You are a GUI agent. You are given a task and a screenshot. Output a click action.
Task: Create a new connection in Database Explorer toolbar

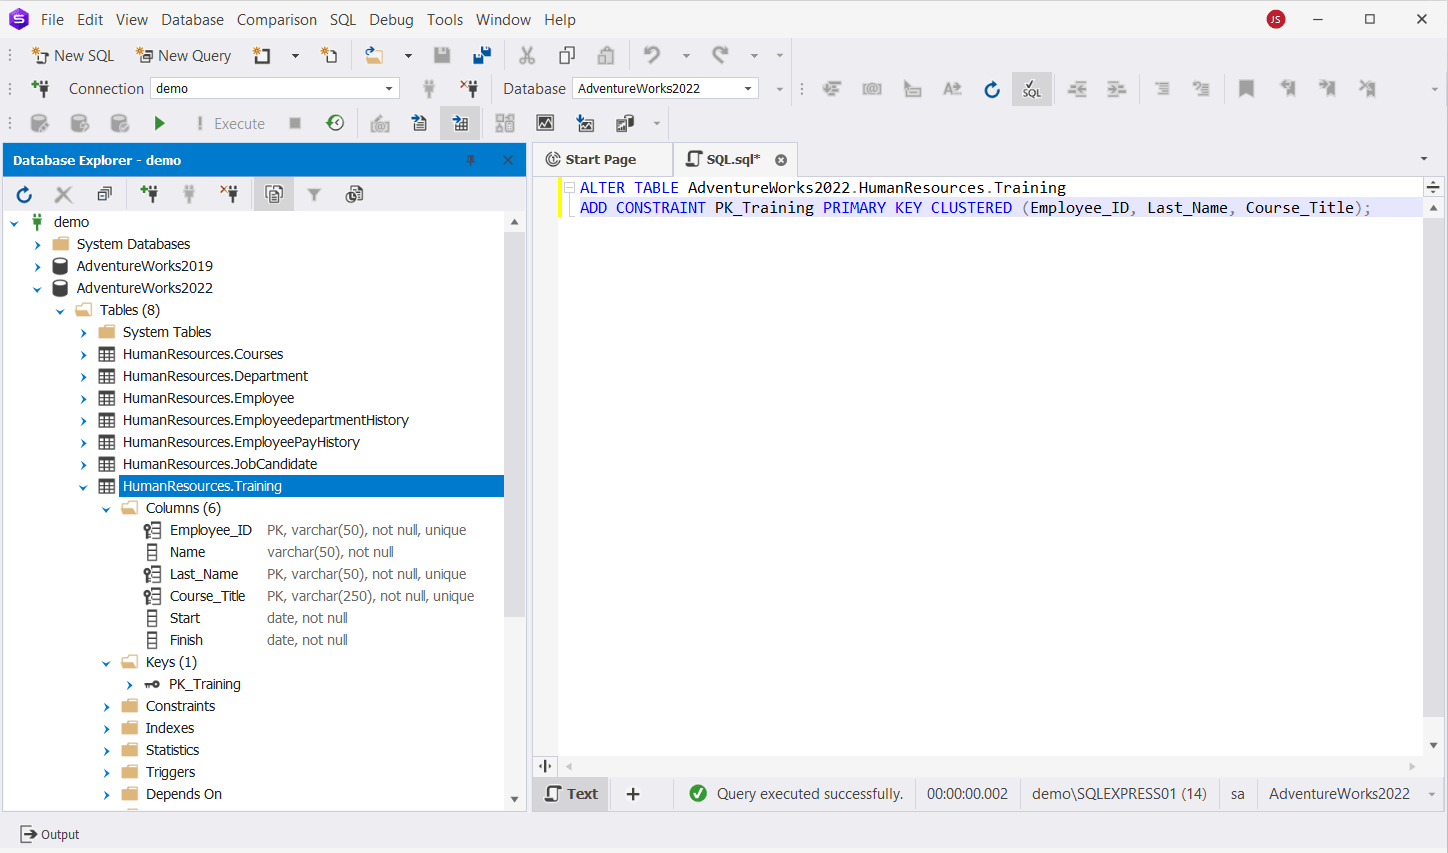[x=149, y=194]
